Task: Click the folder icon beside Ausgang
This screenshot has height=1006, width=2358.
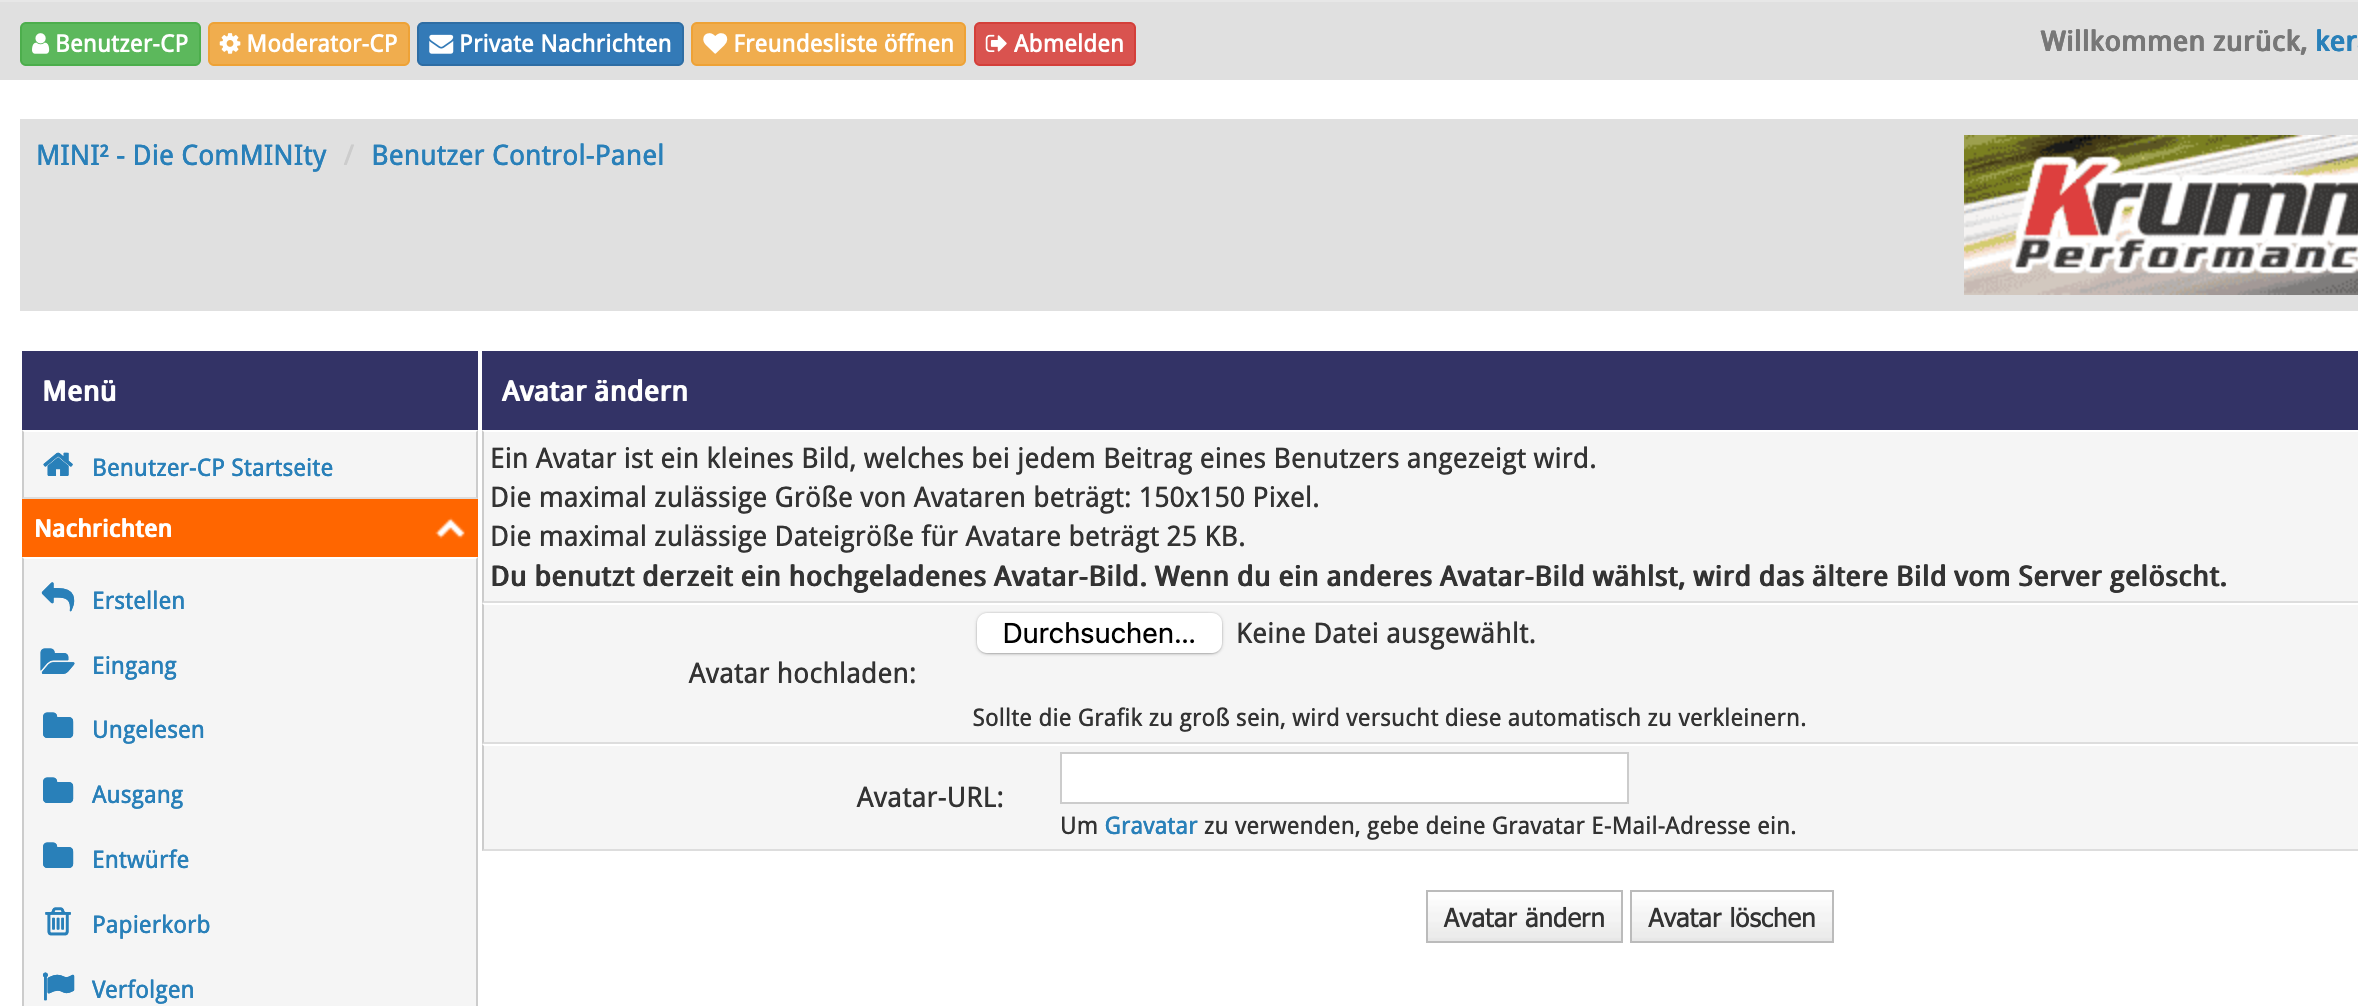Action: coord(58,792)
